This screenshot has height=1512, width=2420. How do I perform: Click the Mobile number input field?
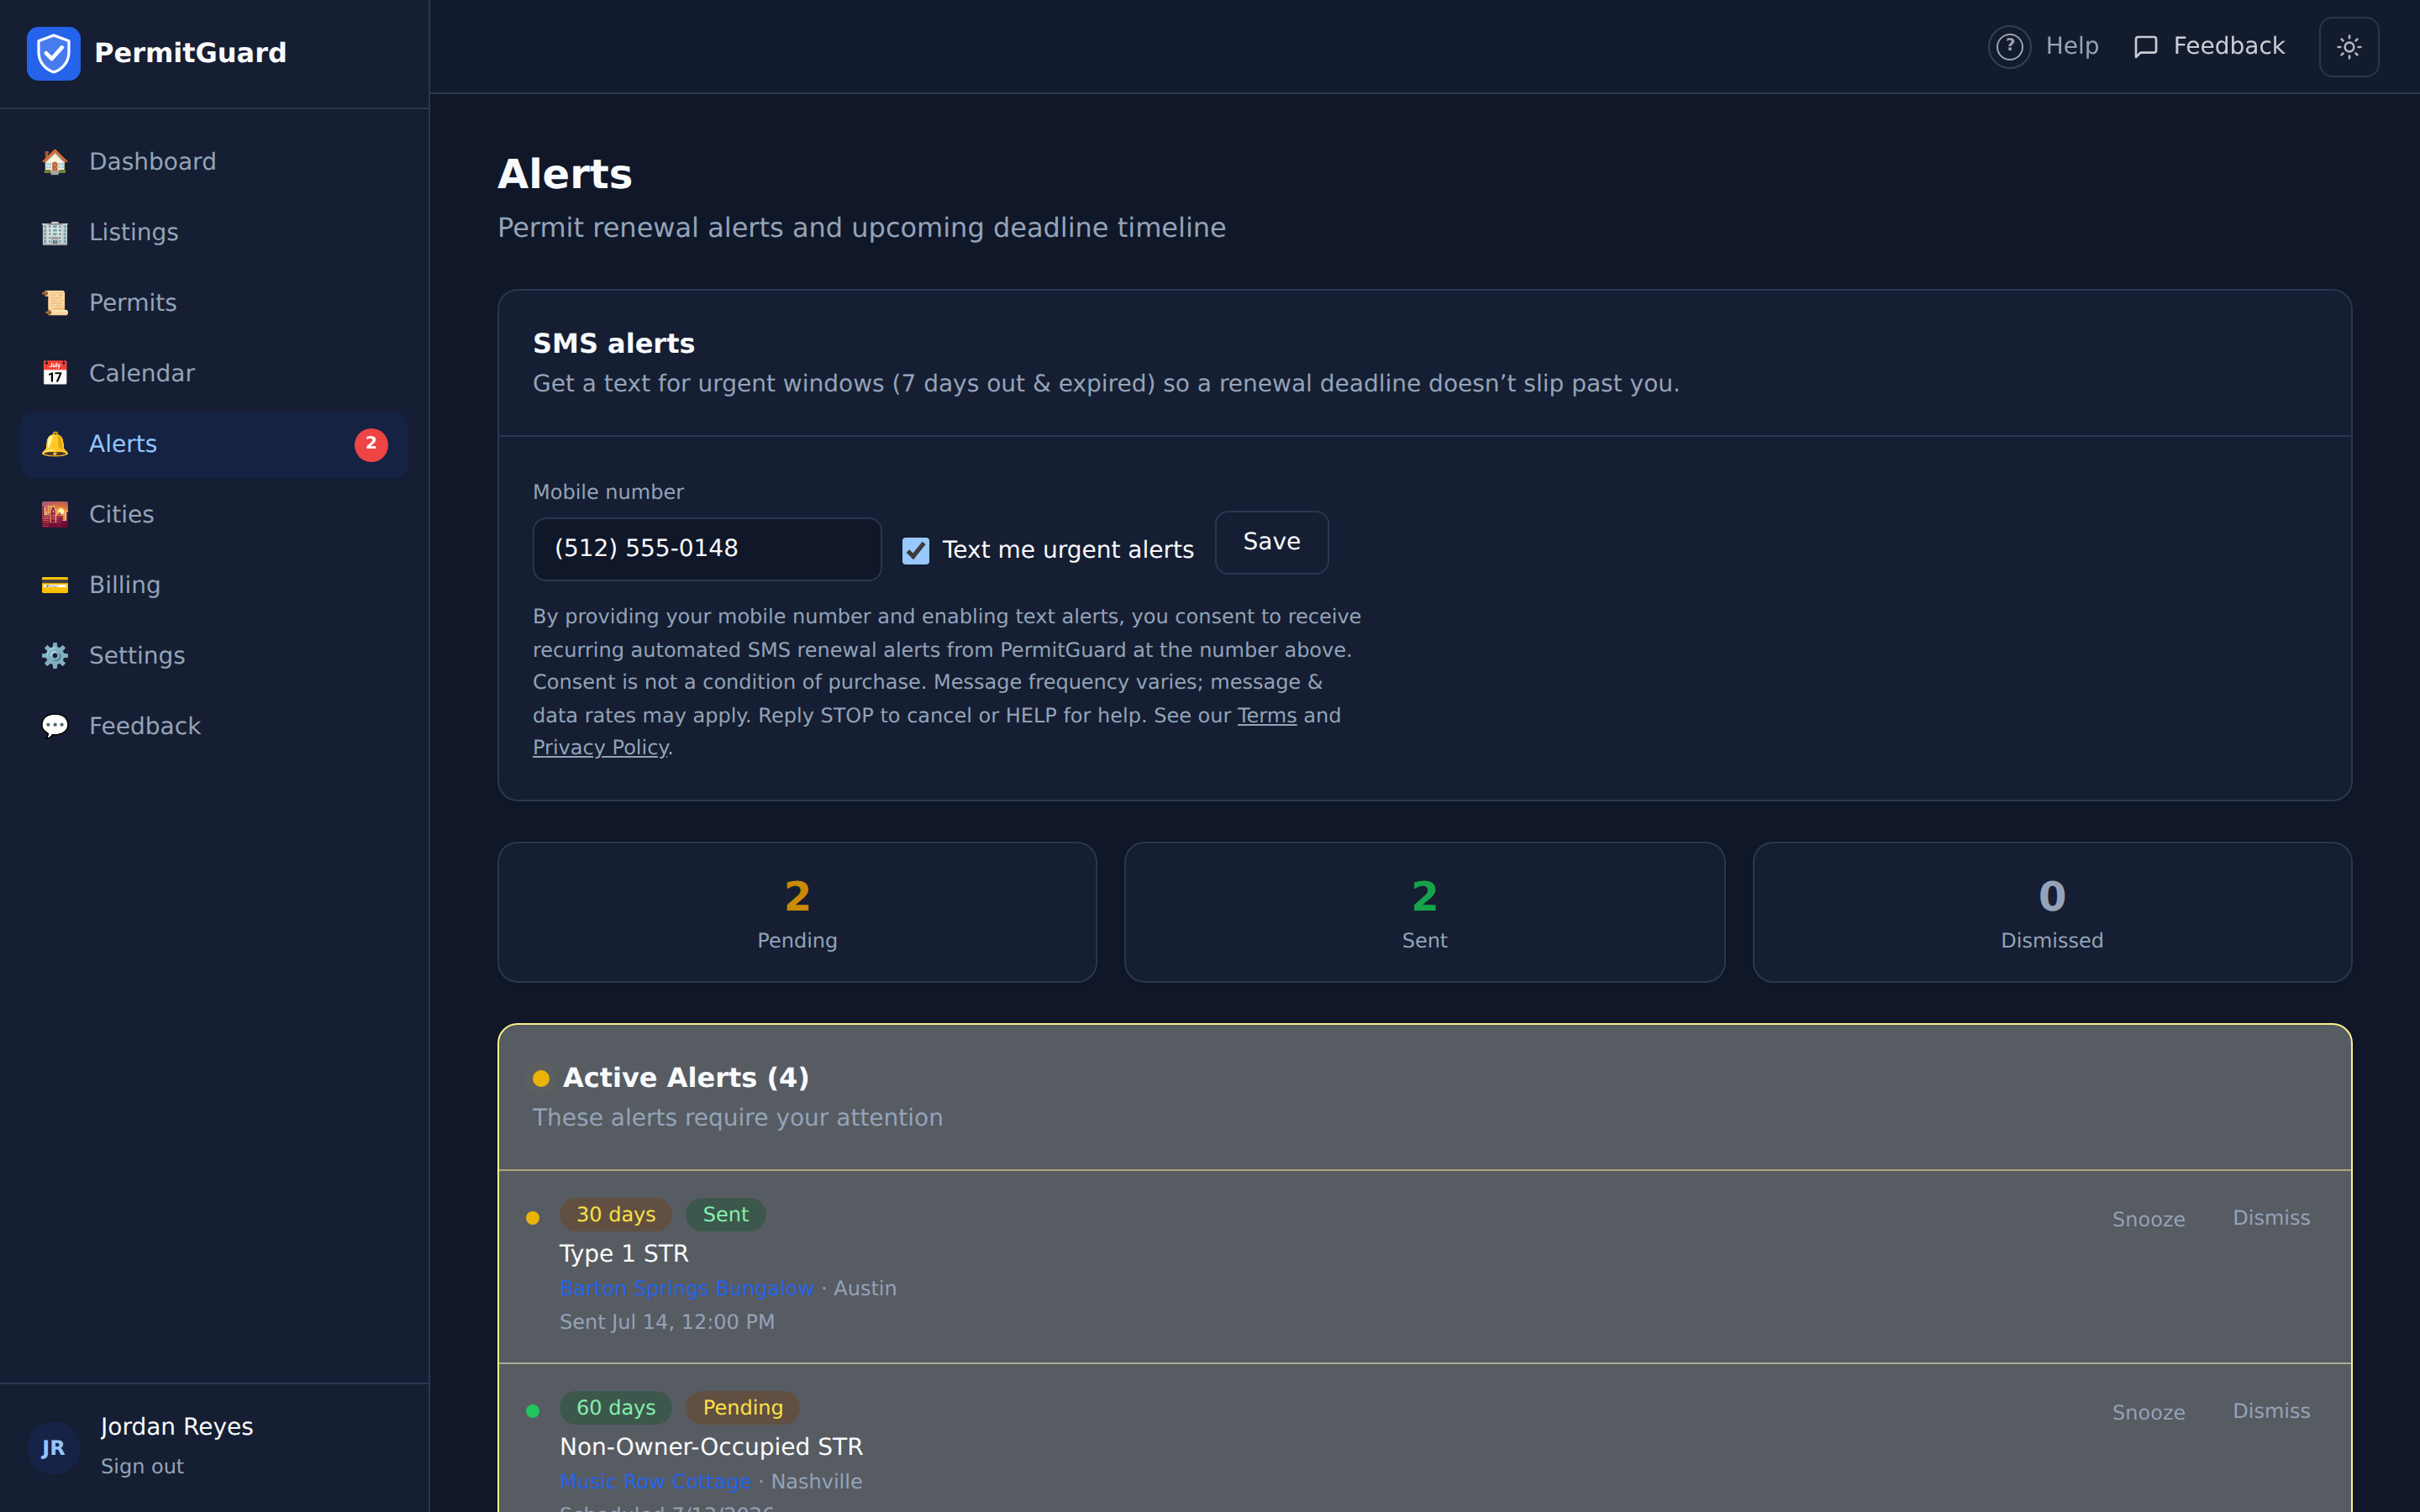[706, 549]
